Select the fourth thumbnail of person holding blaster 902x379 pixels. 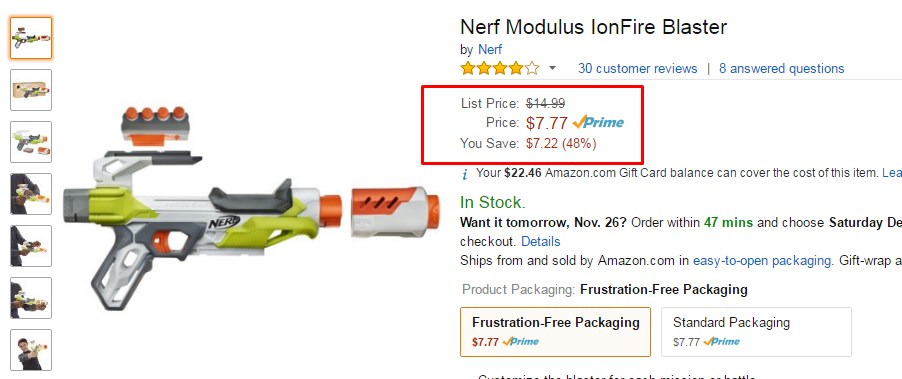click(31, 194)
